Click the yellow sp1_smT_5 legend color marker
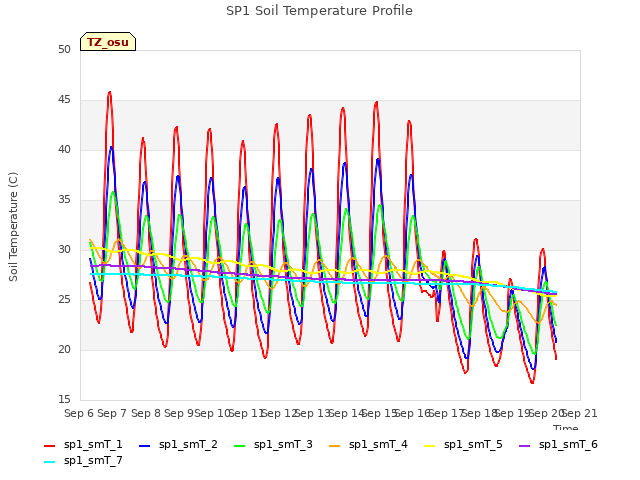640x480 pixels. 429,446
